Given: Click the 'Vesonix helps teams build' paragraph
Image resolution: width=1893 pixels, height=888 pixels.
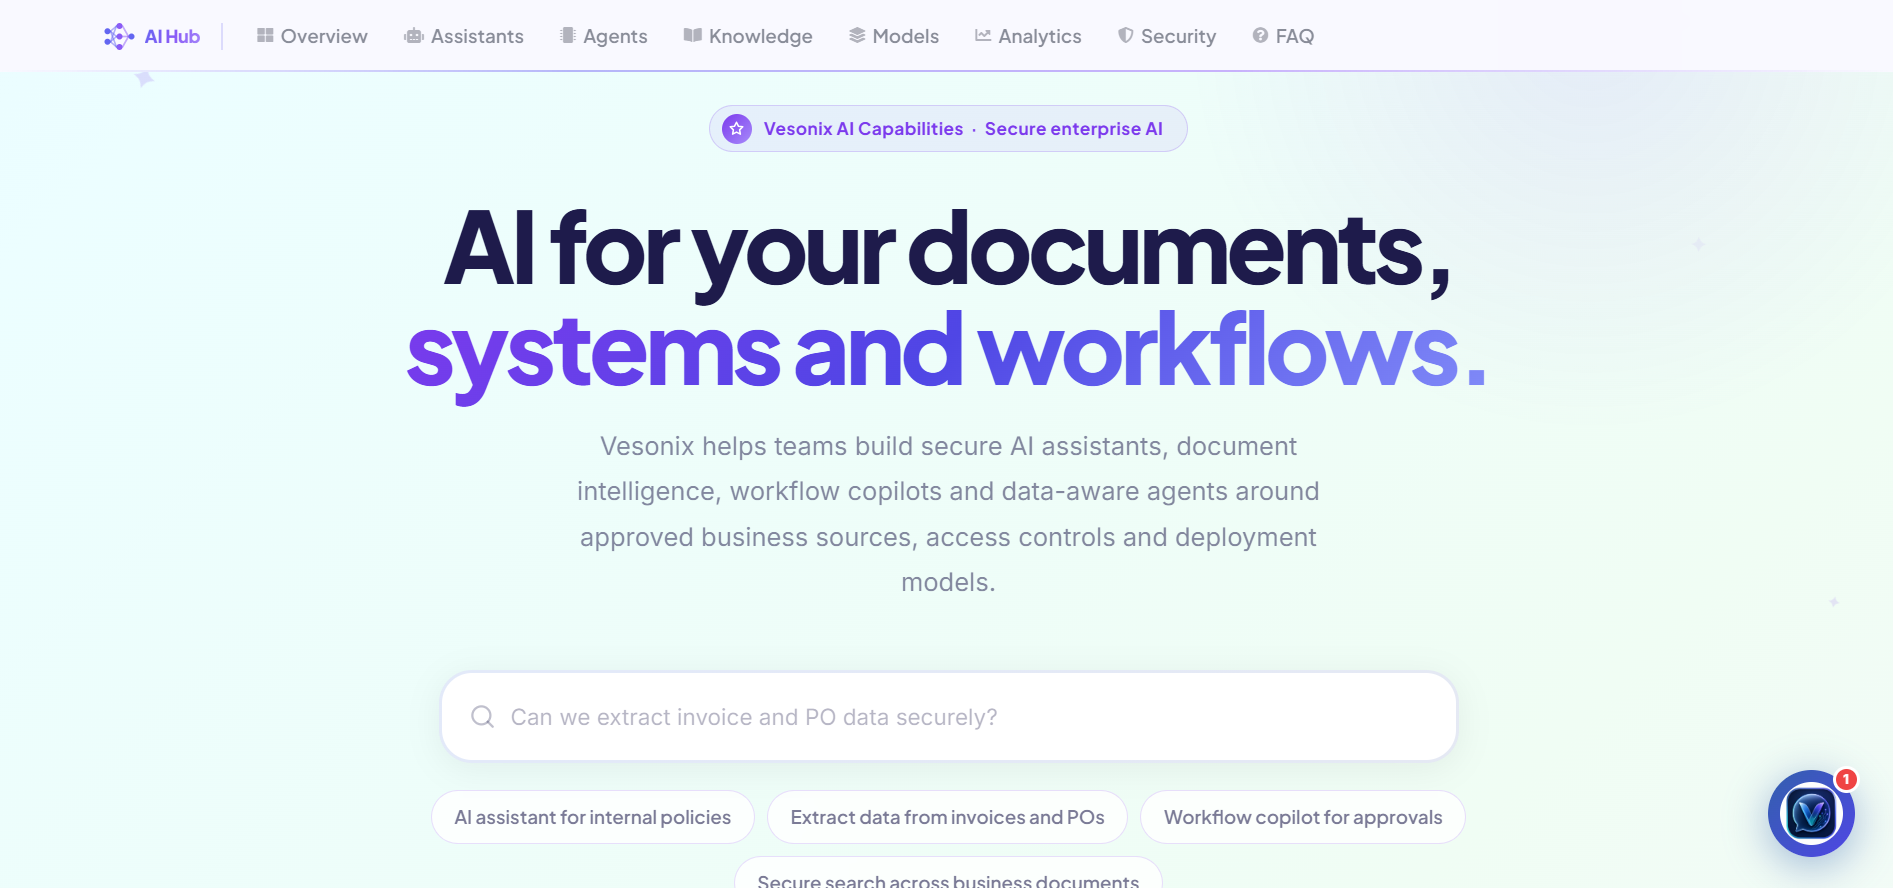Looking at the screenshot, I should click(x=948, y=514).
